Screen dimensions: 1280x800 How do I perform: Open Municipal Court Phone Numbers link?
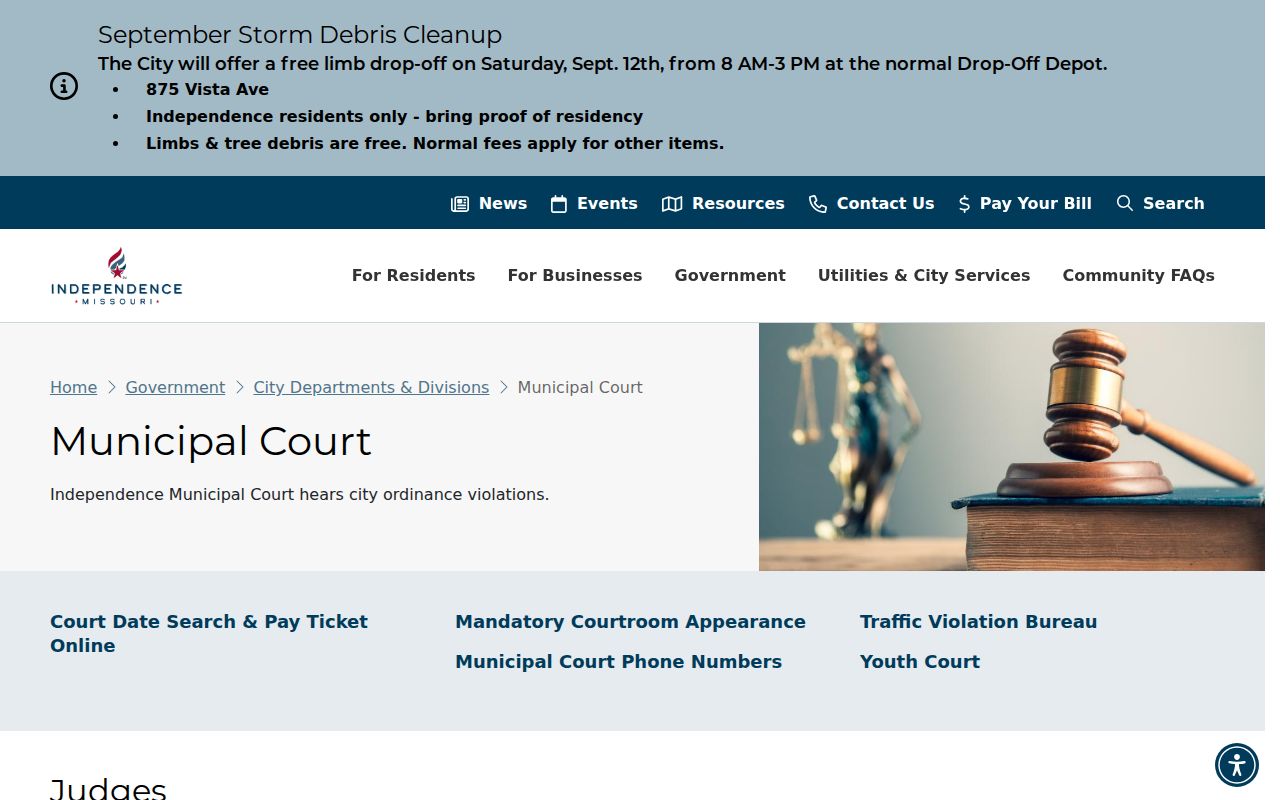tap(618, 662)
